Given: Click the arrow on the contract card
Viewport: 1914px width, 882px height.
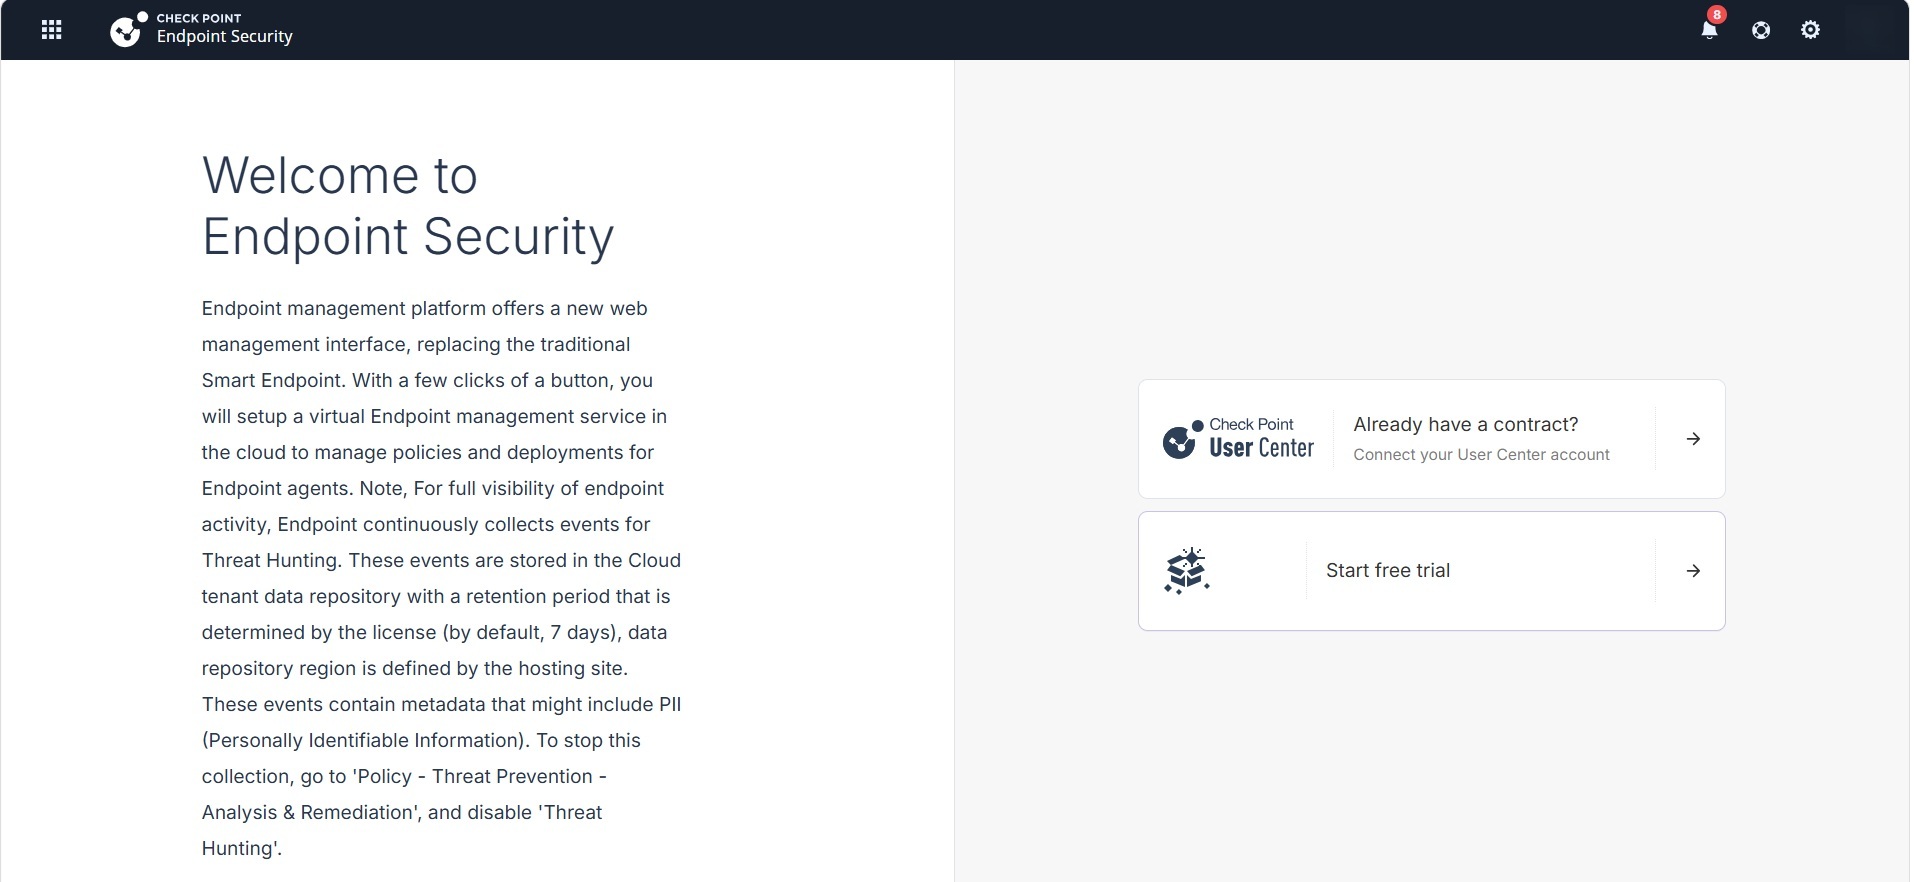Looking at the screenshot, I should [1693, 439].
